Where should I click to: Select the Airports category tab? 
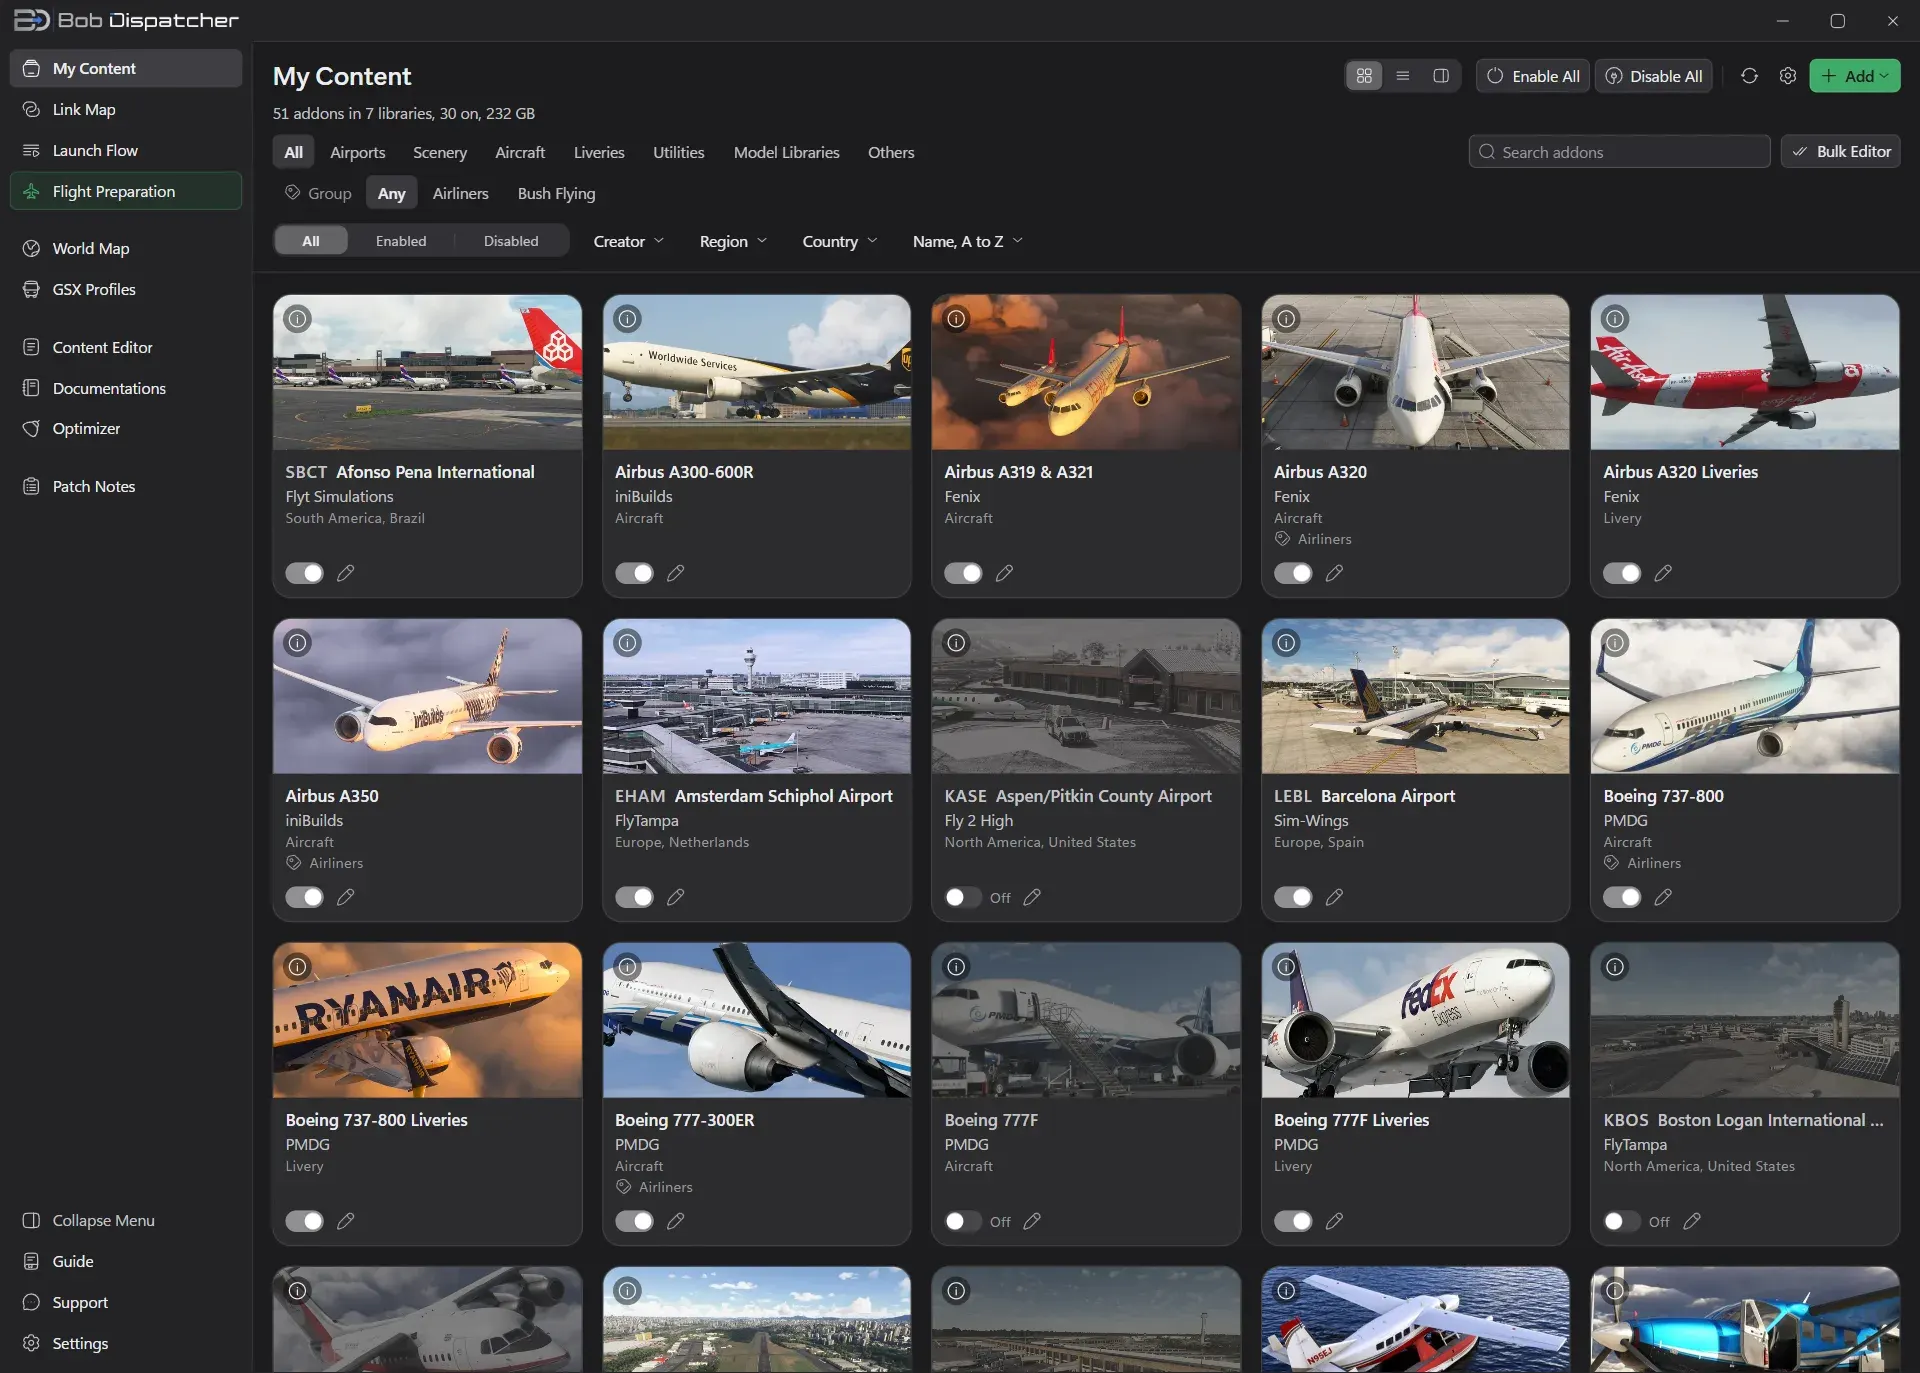tap(358, 152)
